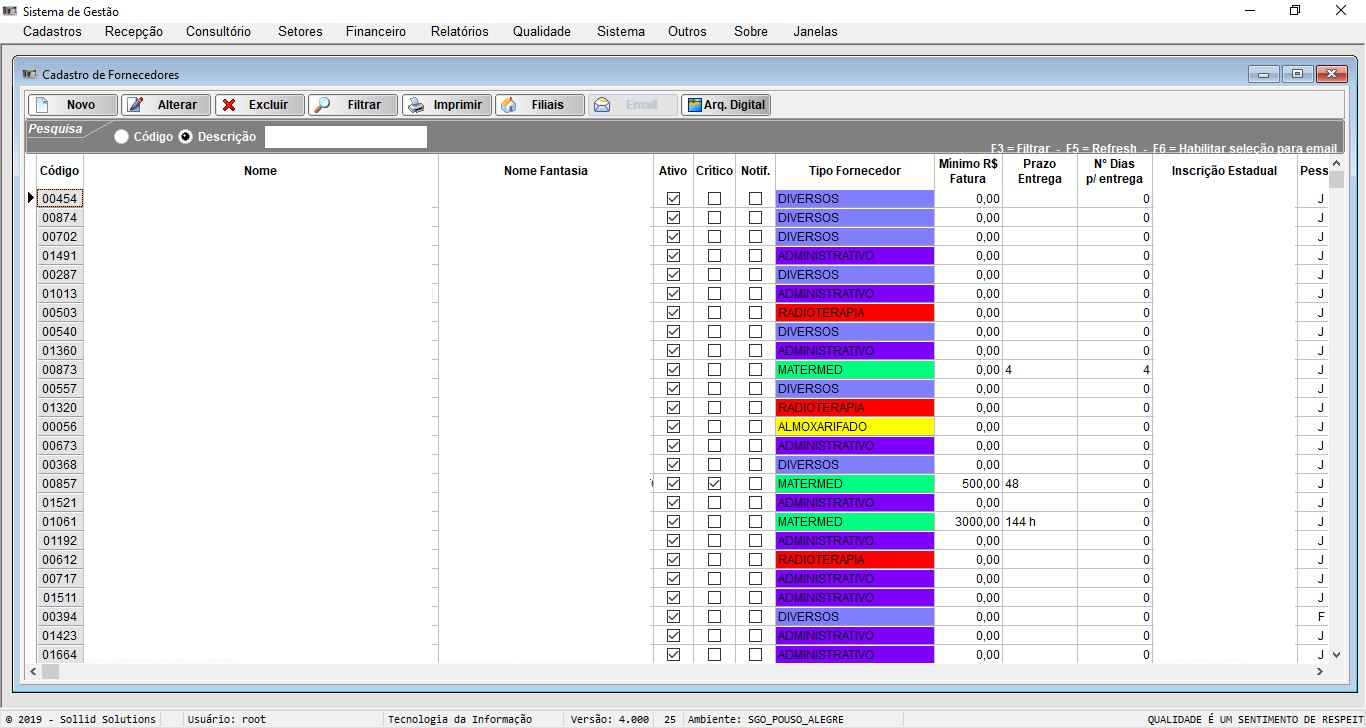This screenshot has height=728, width=1366.
Task: Open the Consultório menu
Action: pyautogui.click(x=219, y=32)
